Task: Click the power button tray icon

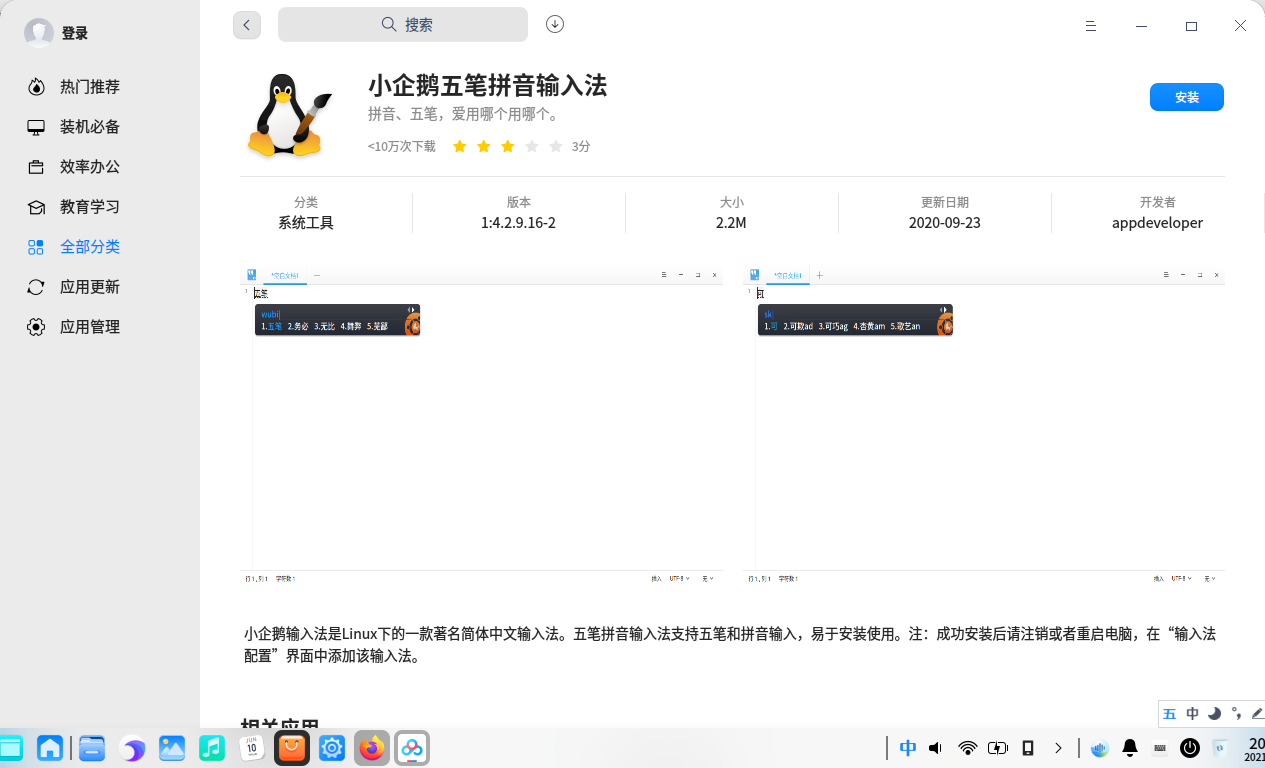Action: (x=1190, y=748)
